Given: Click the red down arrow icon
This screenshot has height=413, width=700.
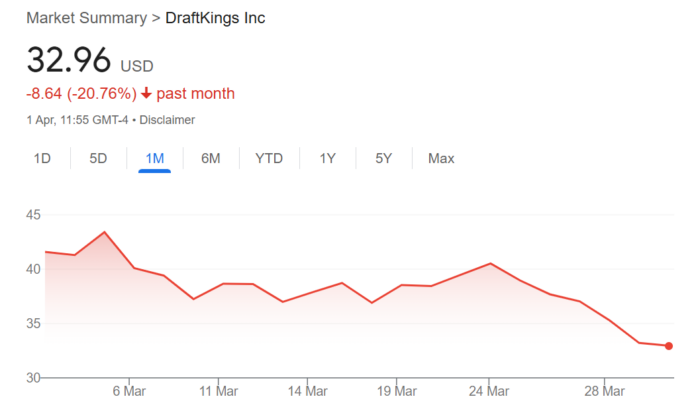Looking at the screenshot, I should (146, 94).
